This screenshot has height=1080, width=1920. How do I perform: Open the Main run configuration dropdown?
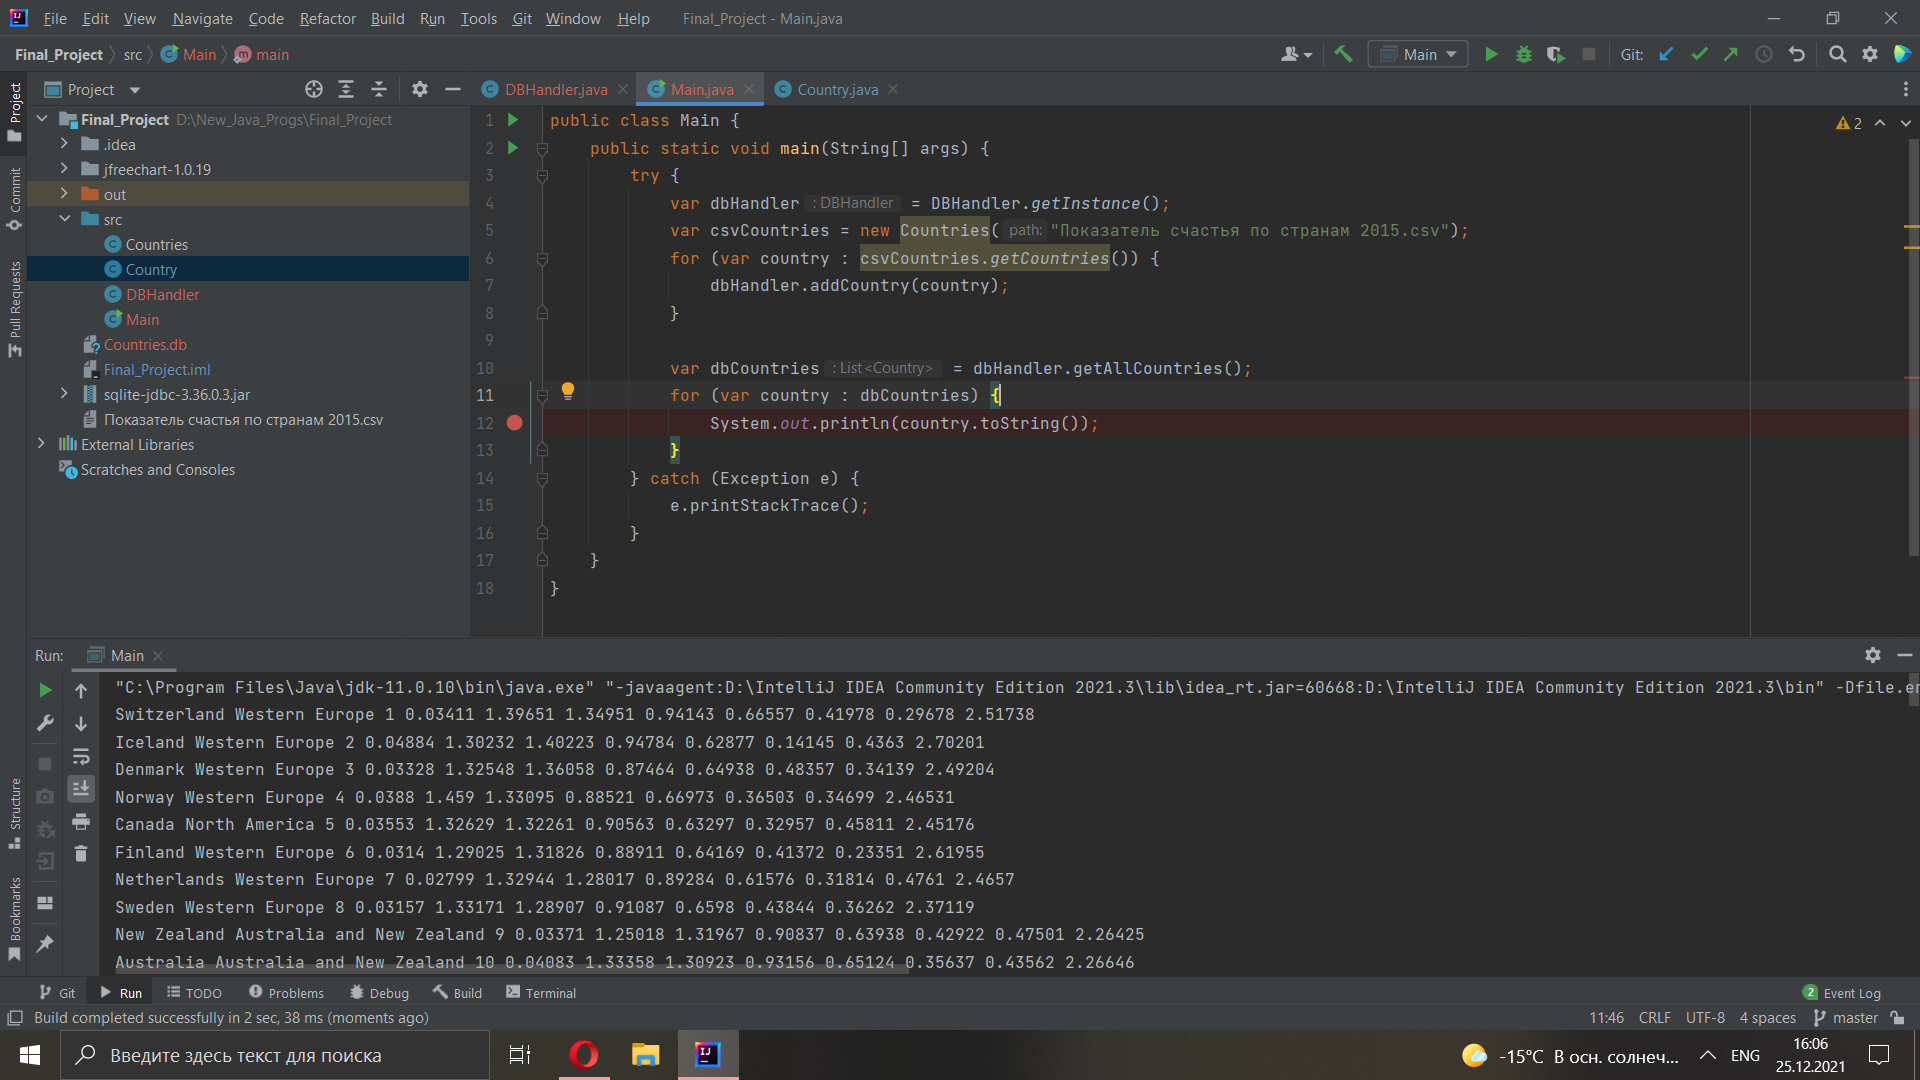coord(1418,54)
